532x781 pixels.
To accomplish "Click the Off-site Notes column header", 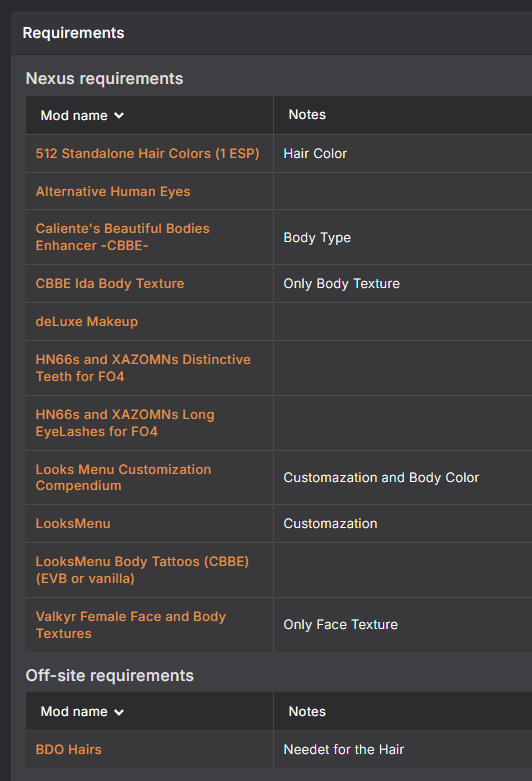I will (307, 711).
